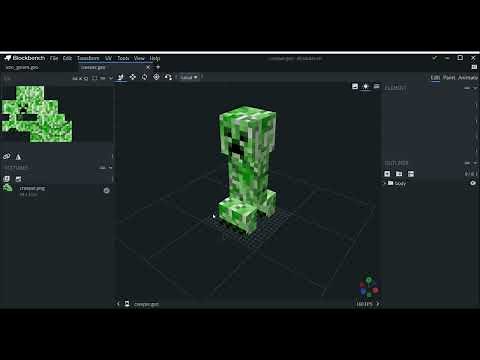This screenshot has width=480, height=360.
Task: Click the blue Z axis on gizmo
Action: pyautogui.click(x=363, y=291)
